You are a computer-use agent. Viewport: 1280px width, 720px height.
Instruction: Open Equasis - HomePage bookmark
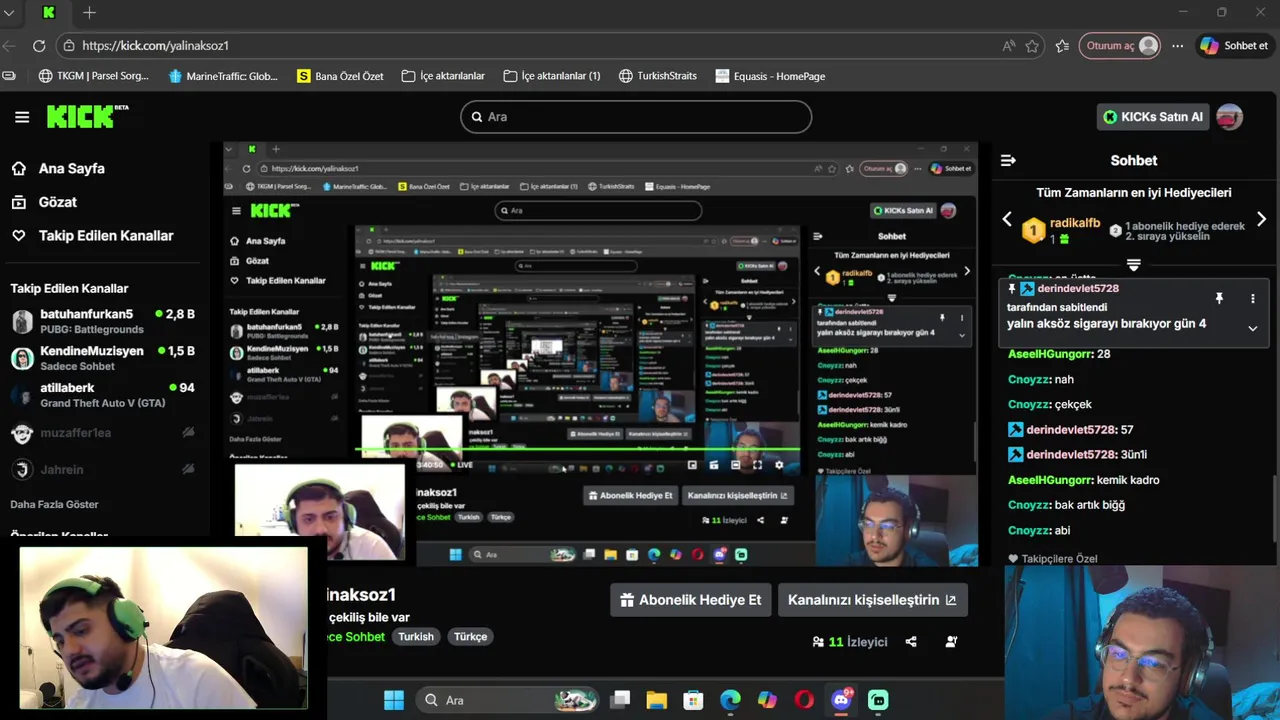[770, 76]
